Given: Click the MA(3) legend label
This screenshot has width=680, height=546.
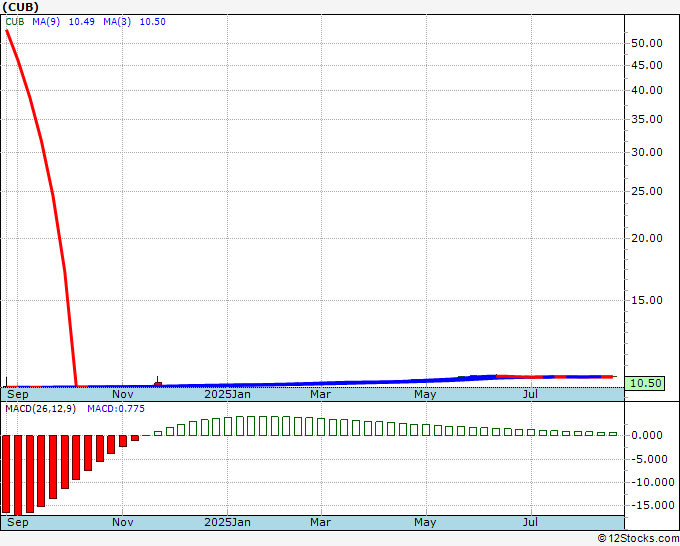Looking at the screenshot, I should pyautogui.click(x=117, y=22).
